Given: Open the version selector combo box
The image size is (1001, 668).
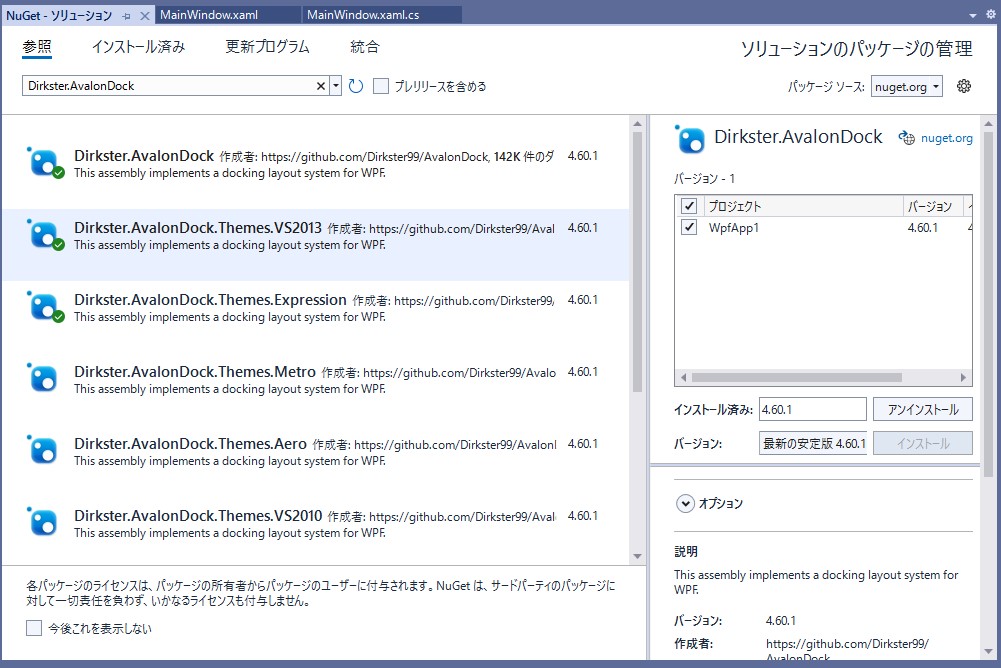Looking at the screenshot, I should 813,443.
